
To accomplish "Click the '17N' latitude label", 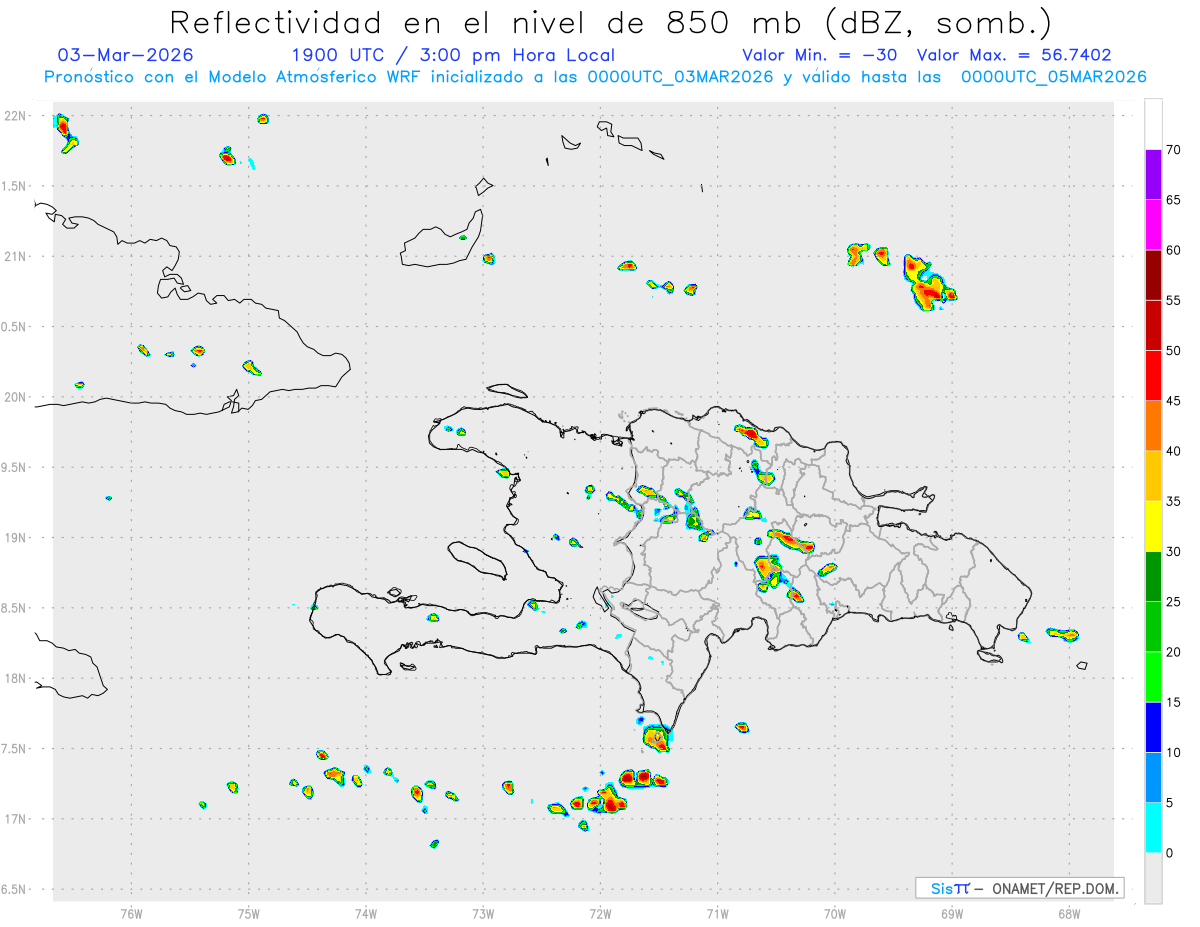I will click(x=15, y=819).
